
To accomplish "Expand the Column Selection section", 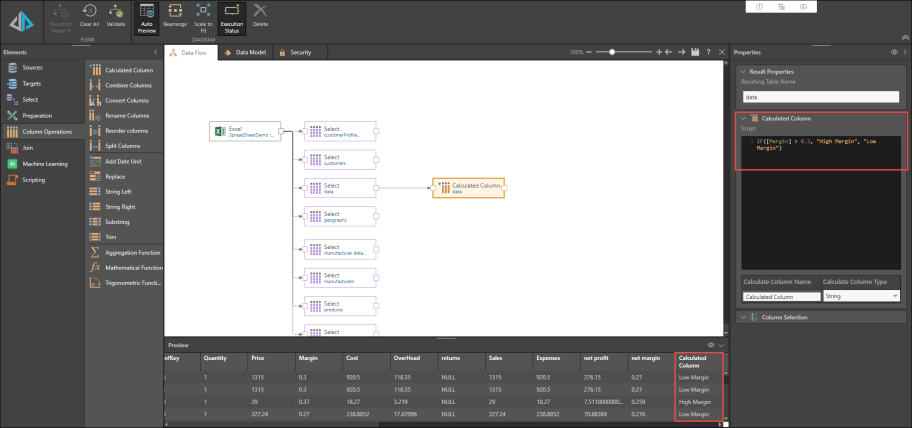I will [x=742, y=317].
